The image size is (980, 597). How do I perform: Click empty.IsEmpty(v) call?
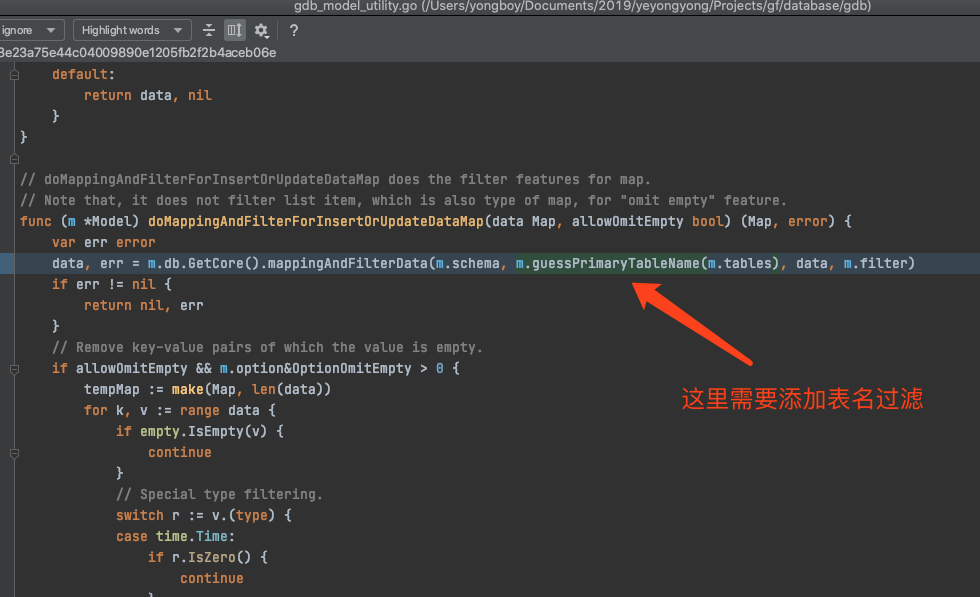tap(203, 431)
